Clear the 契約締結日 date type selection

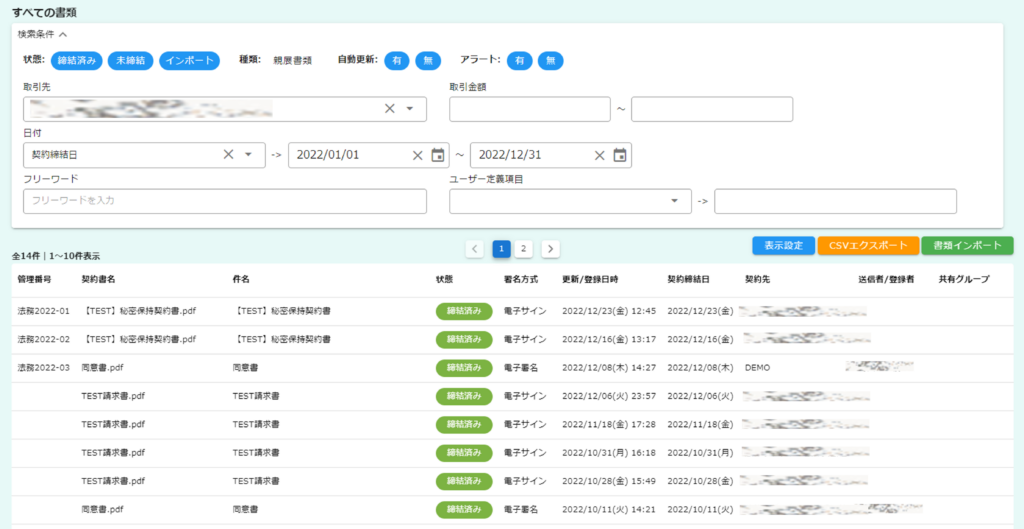point(228,155)
